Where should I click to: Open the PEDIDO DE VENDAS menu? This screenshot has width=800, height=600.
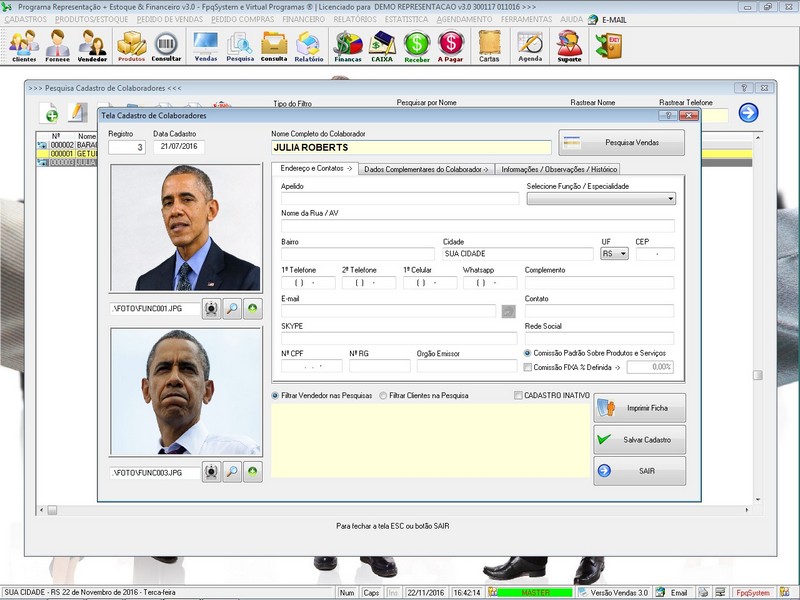[x=170, y=19]
